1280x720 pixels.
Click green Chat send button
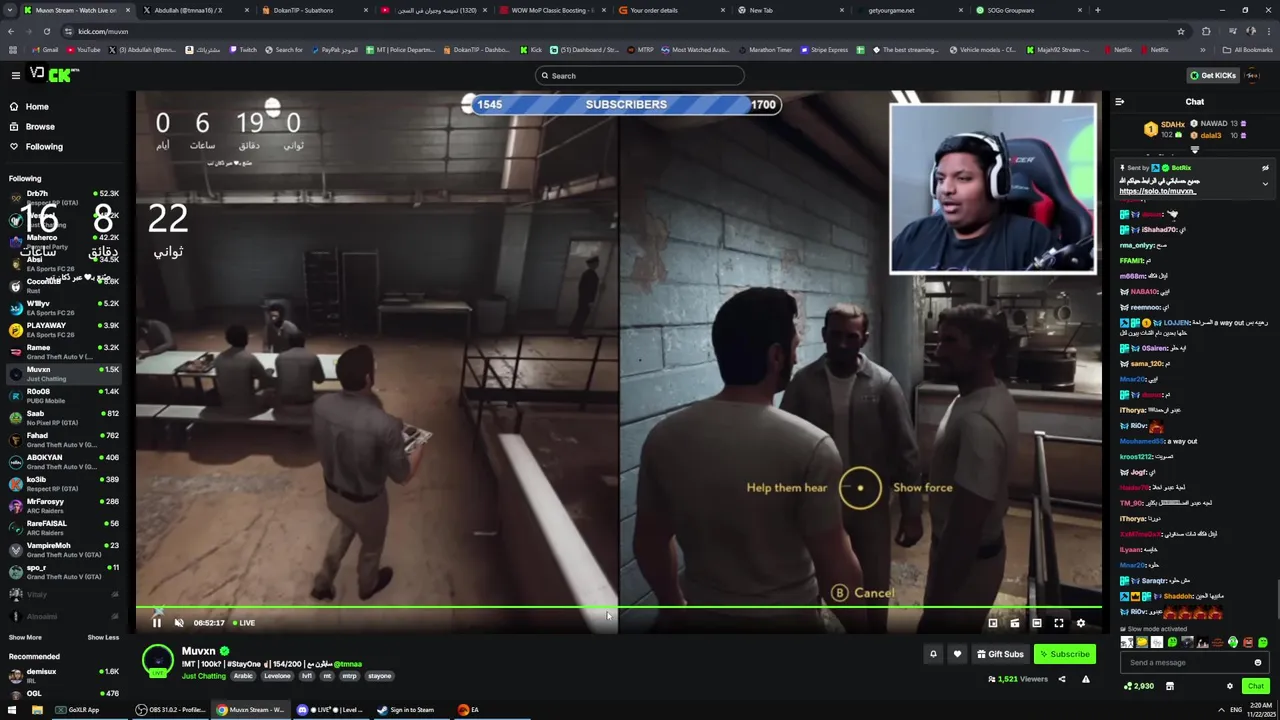(1256, 686)
